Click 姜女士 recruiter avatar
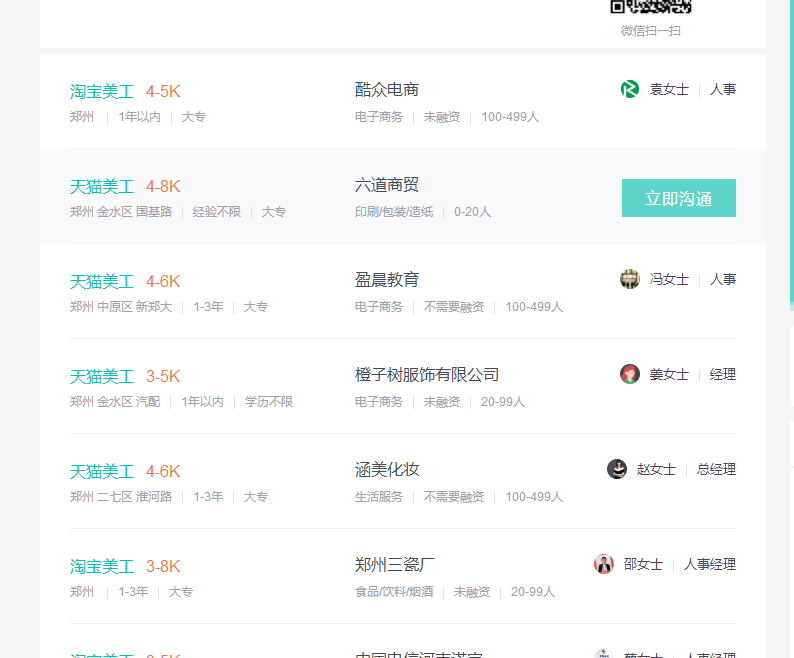Viewport: 794px width, 658px height. 630,374
